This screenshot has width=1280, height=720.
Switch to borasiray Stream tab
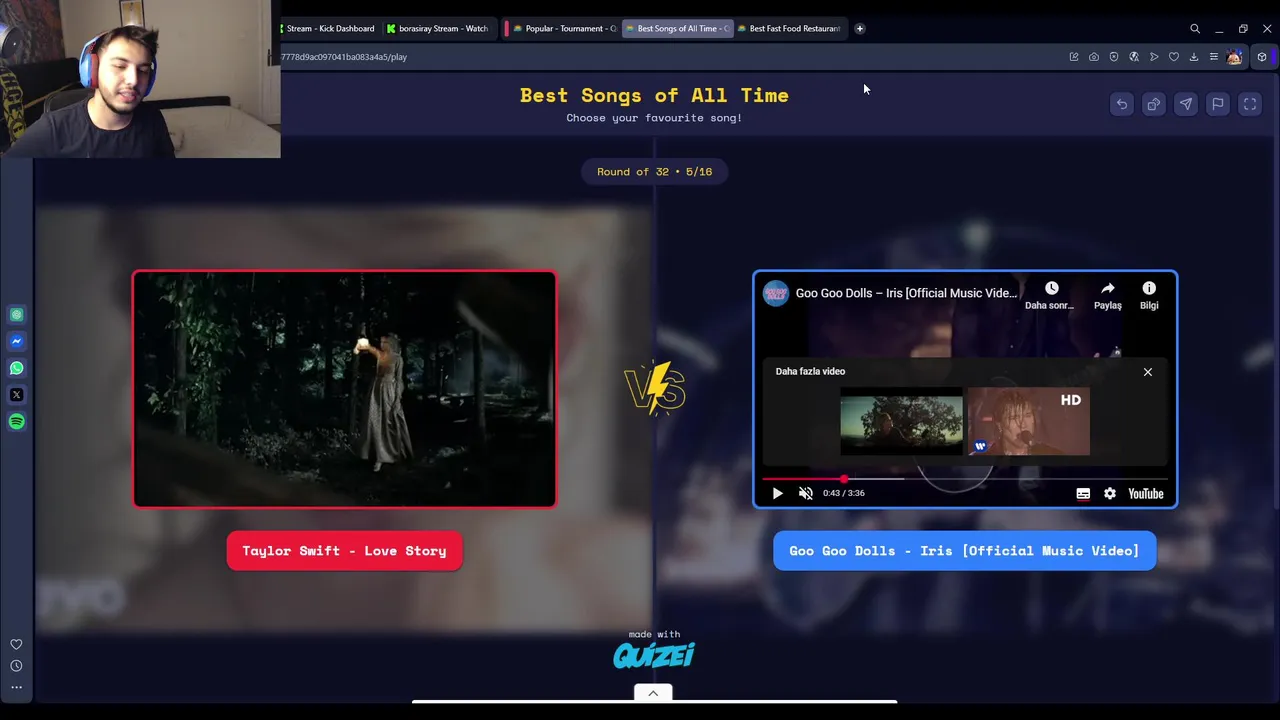pos(438,29)
